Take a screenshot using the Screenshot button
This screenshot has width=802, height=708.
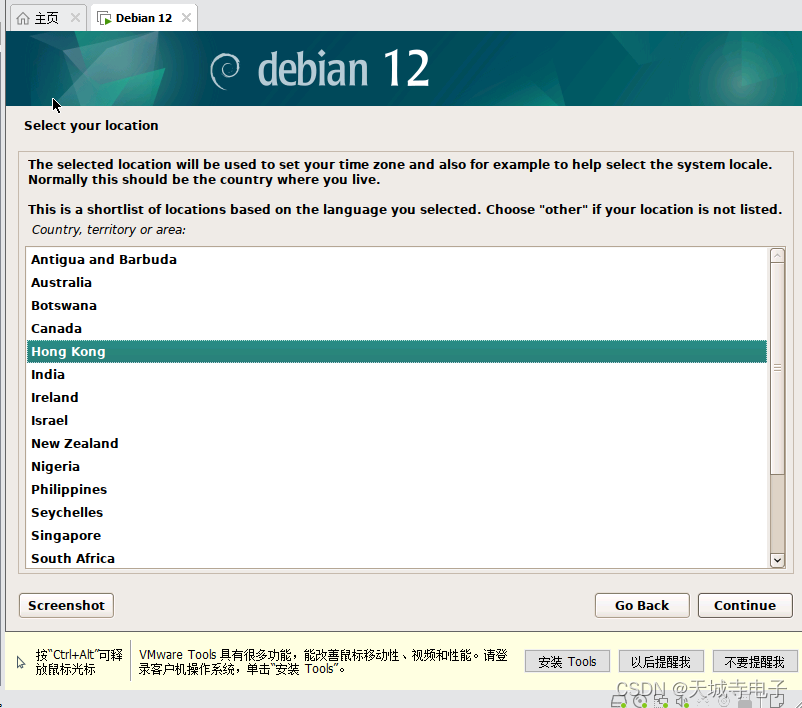pos(65,605)
